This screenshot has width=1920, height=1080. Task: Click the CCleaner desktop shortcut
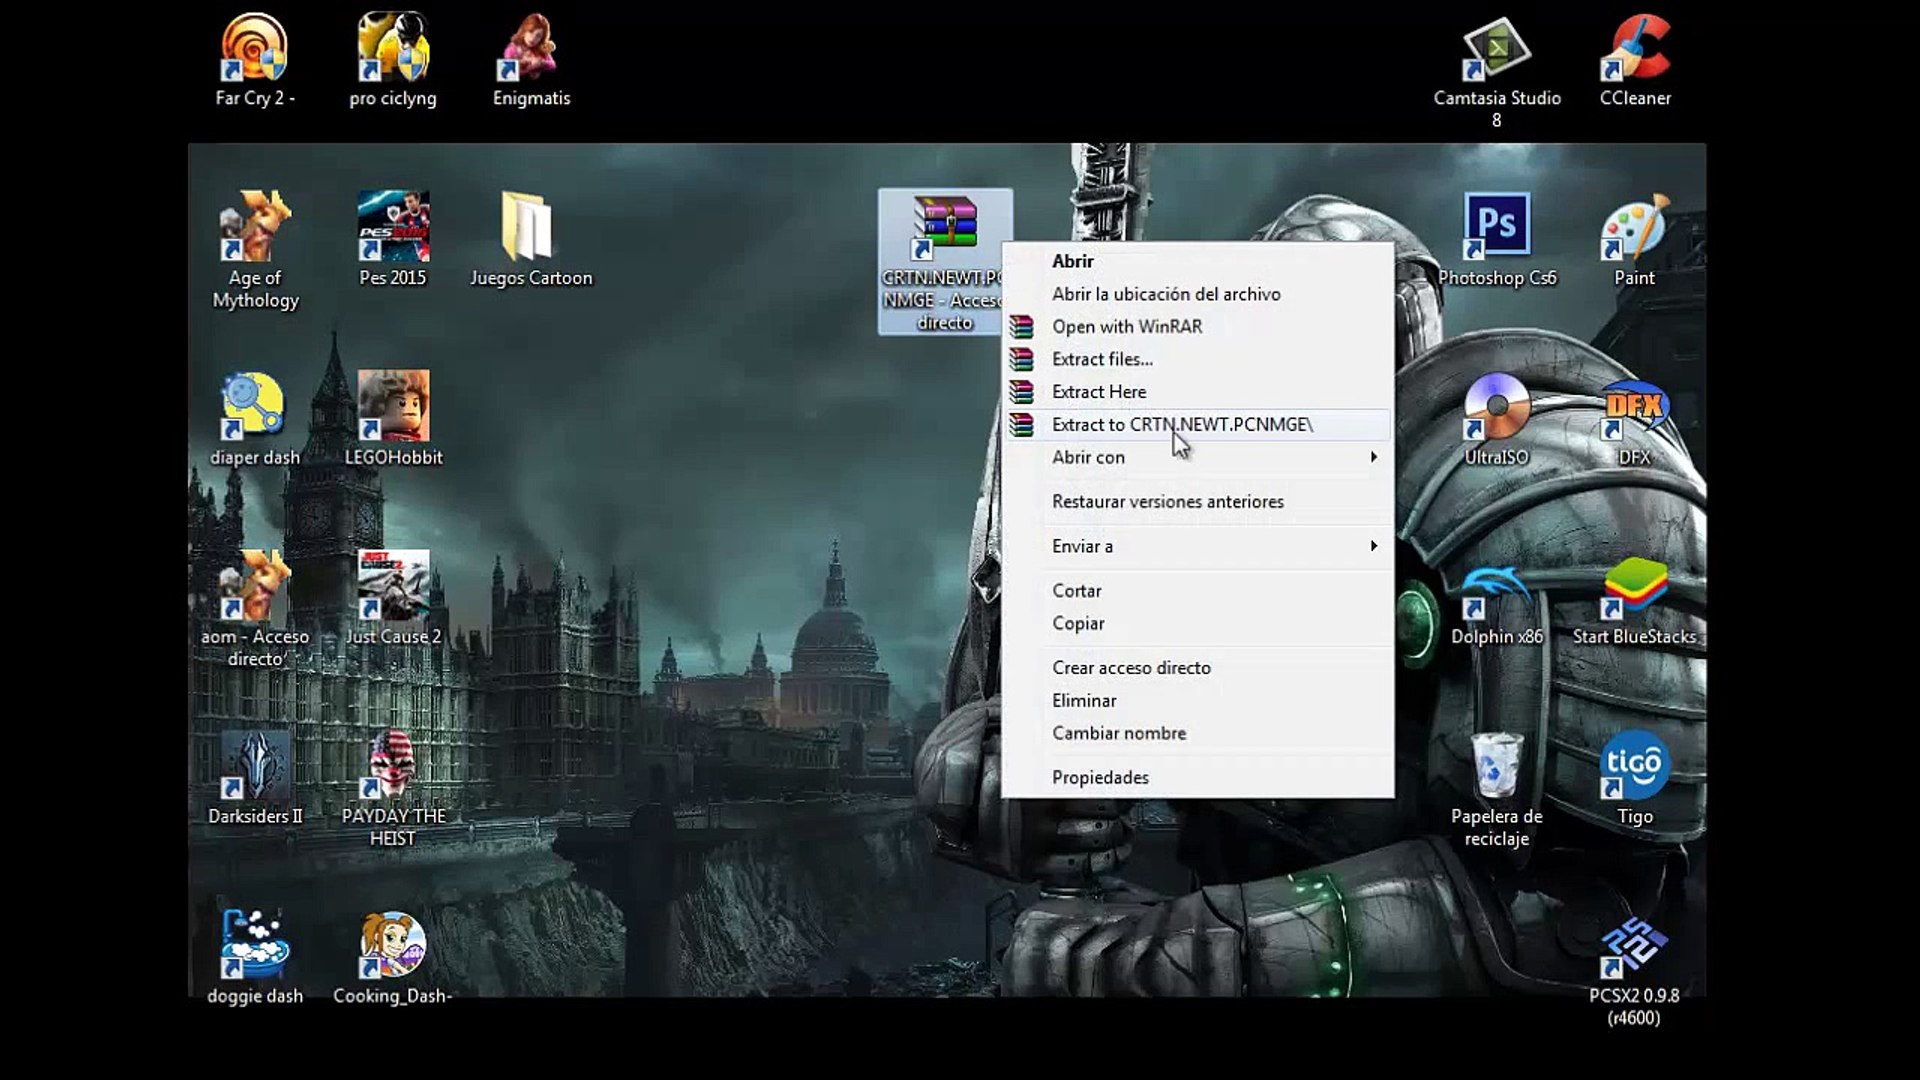[1634, 48]
